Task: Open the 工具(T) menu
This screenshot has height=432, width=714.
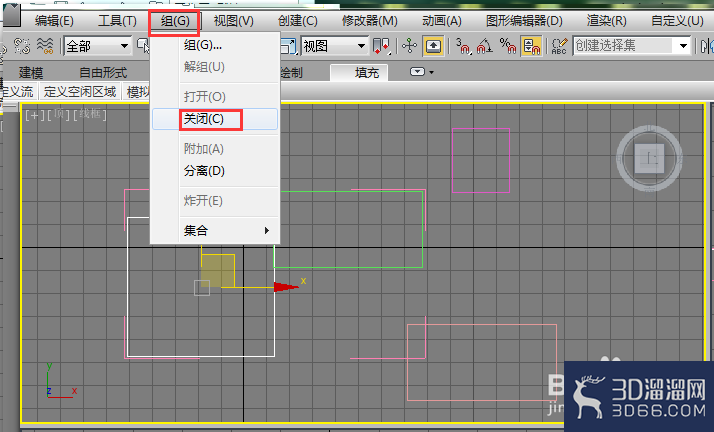Action: (x=117, y=21)
